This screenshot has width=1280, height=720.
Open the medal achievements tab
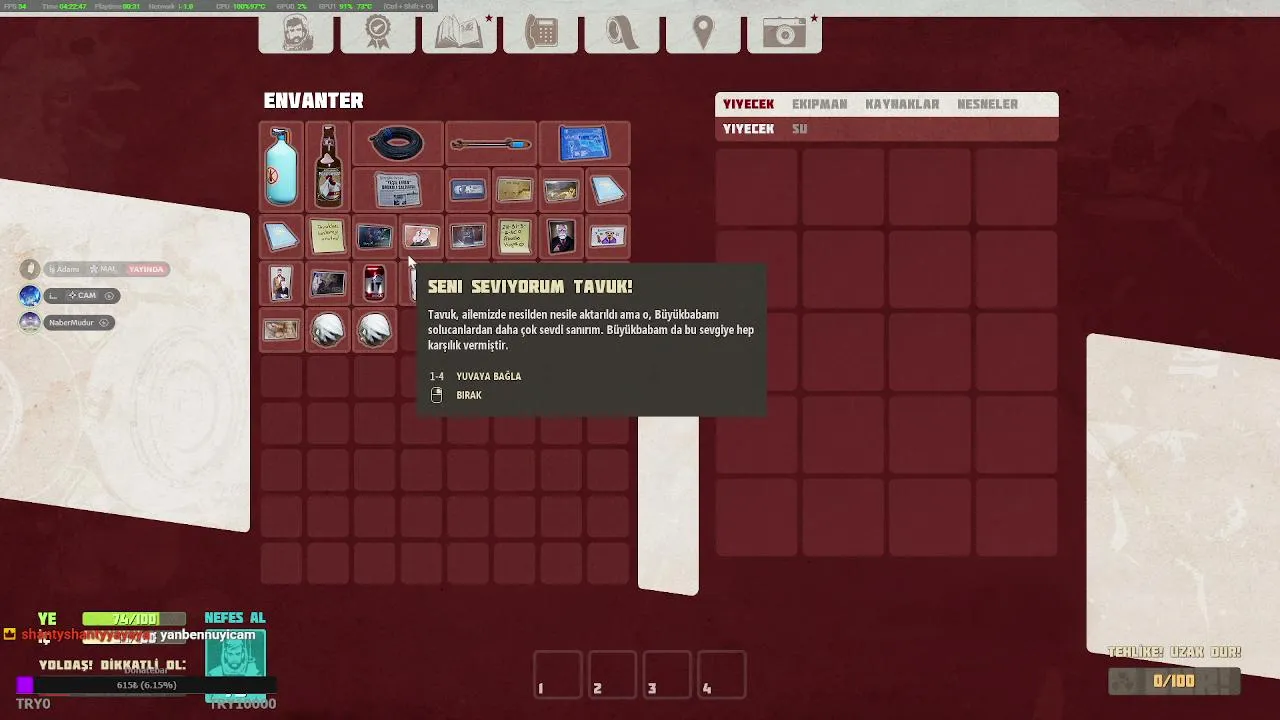click(x=378, y=34)
